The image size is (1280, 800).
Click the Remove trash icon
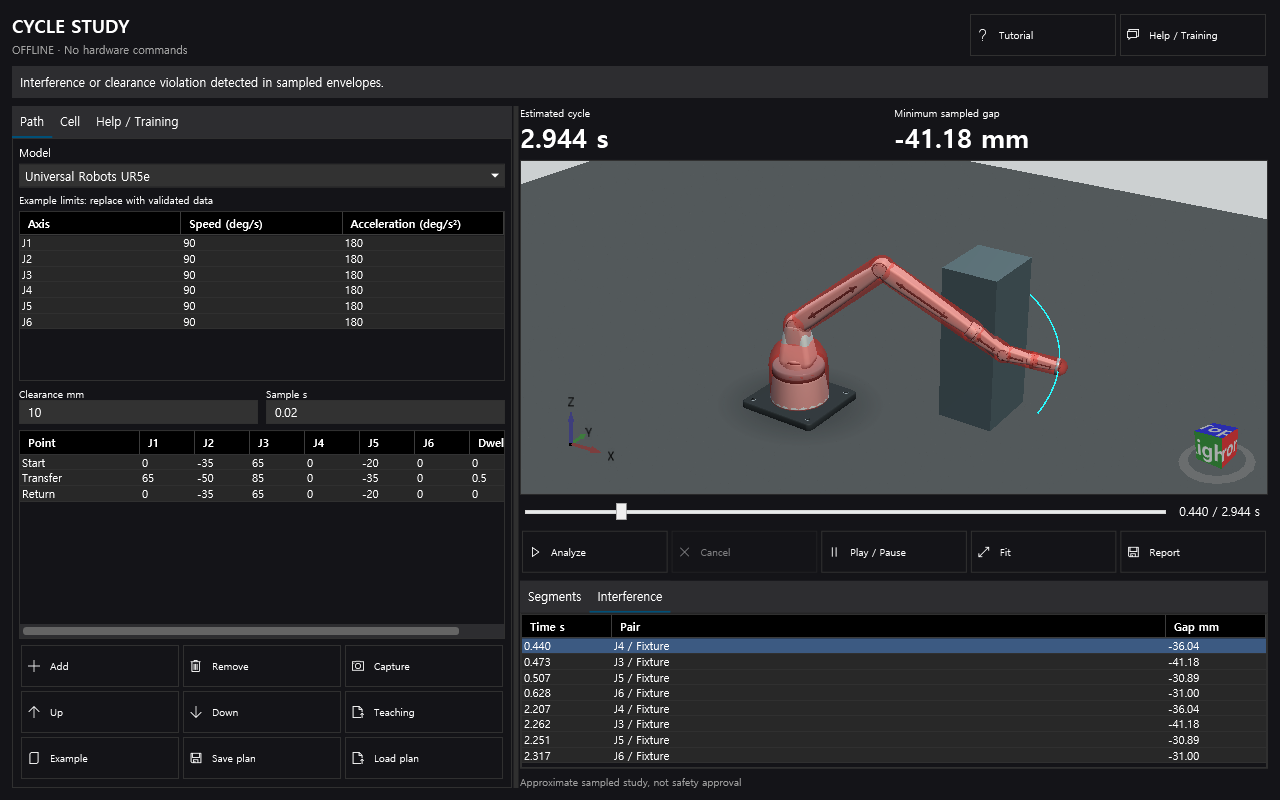click(x=196, y=666)
